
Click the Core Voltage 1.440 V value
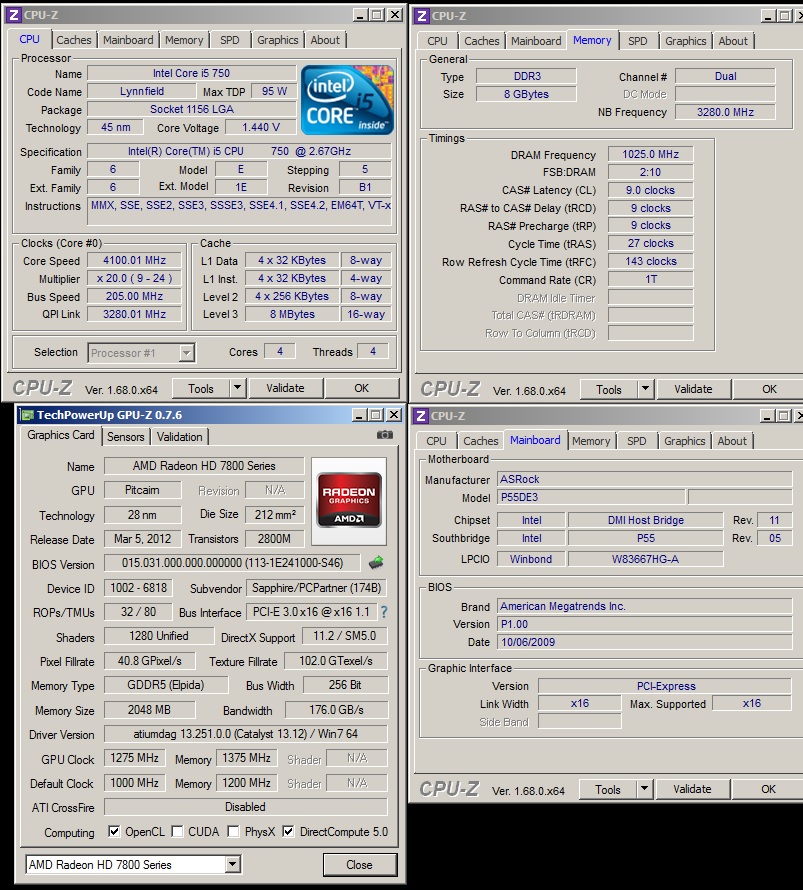(261, 127)
